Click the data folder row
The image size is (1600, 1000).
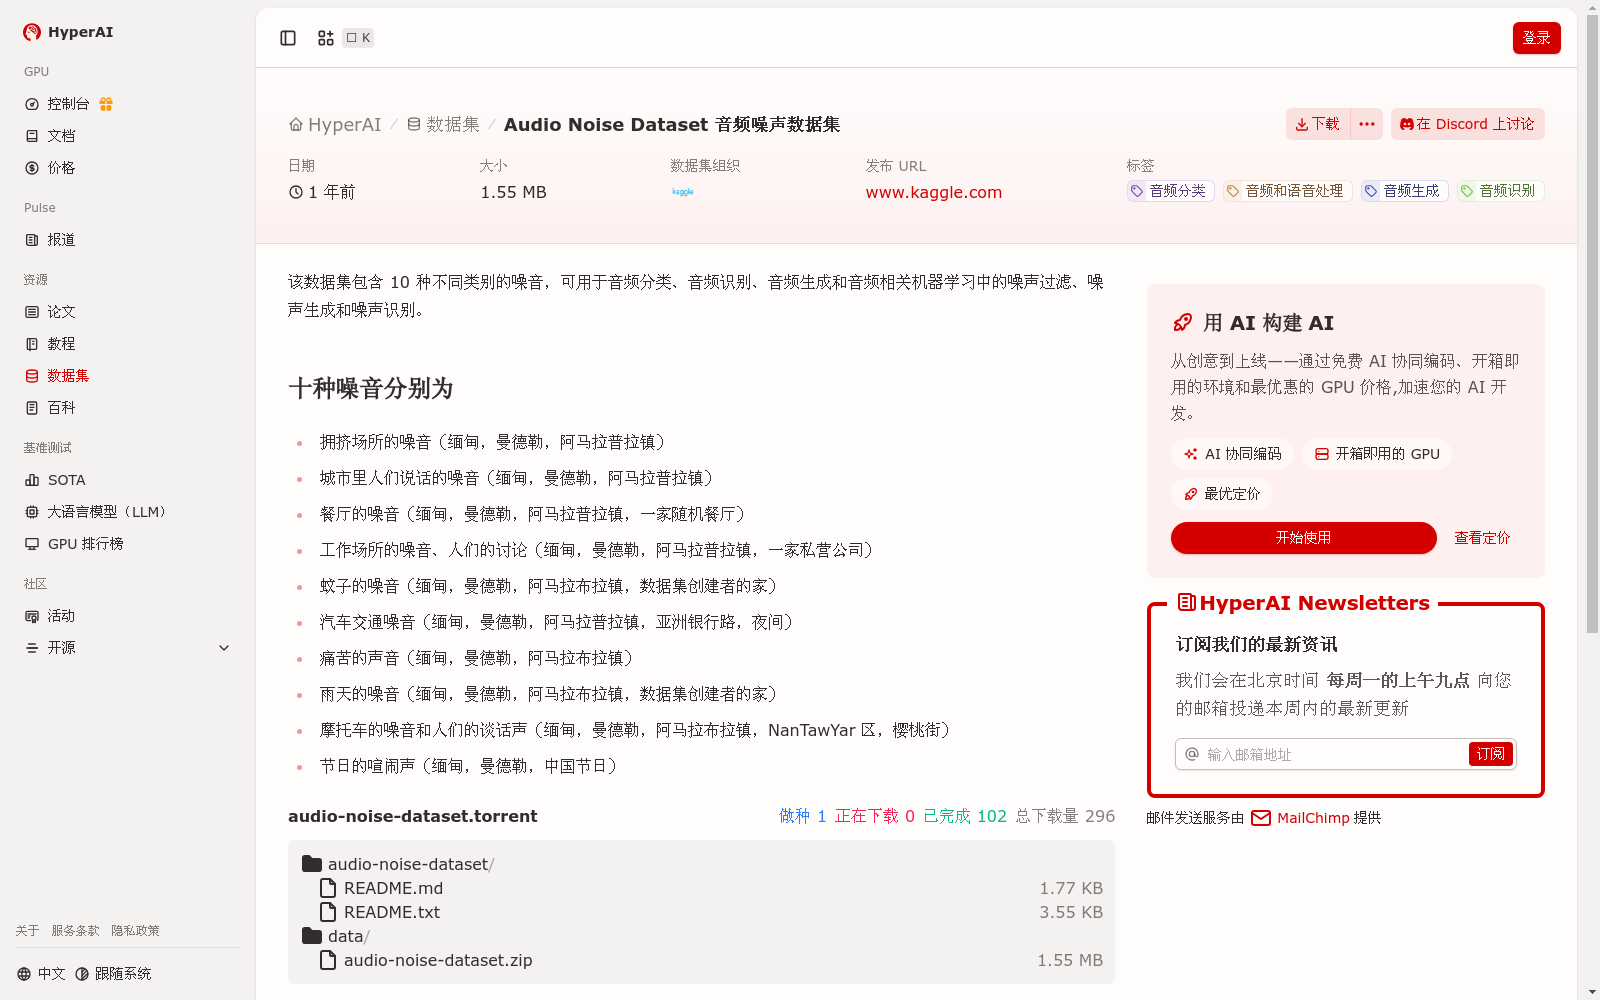(701, 936)
